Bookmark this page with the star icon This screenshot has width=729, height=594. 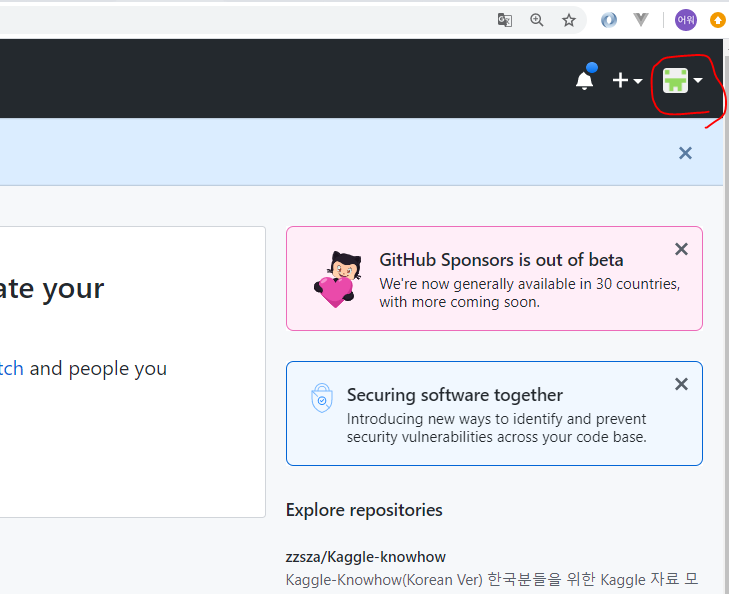tap(569, 20)
